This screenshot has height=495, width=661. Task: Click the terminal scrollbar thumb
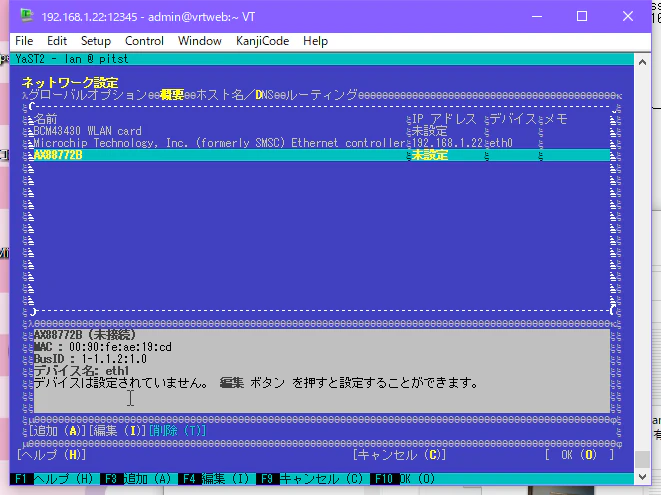642,460
